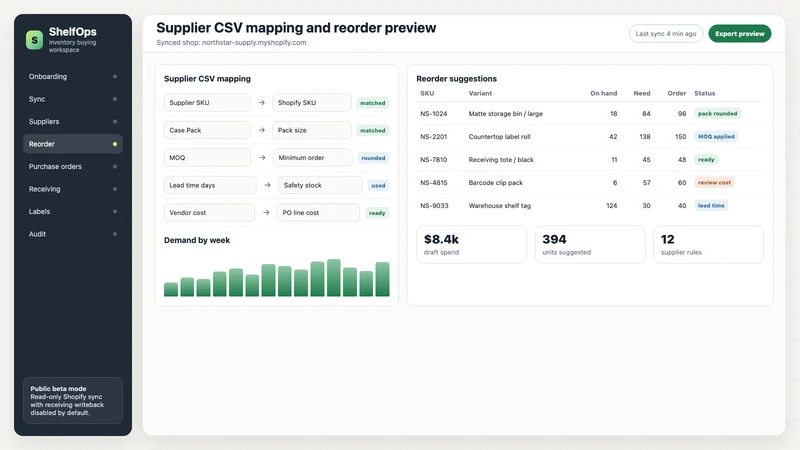Click the Safety stock target field

[320, 185]
